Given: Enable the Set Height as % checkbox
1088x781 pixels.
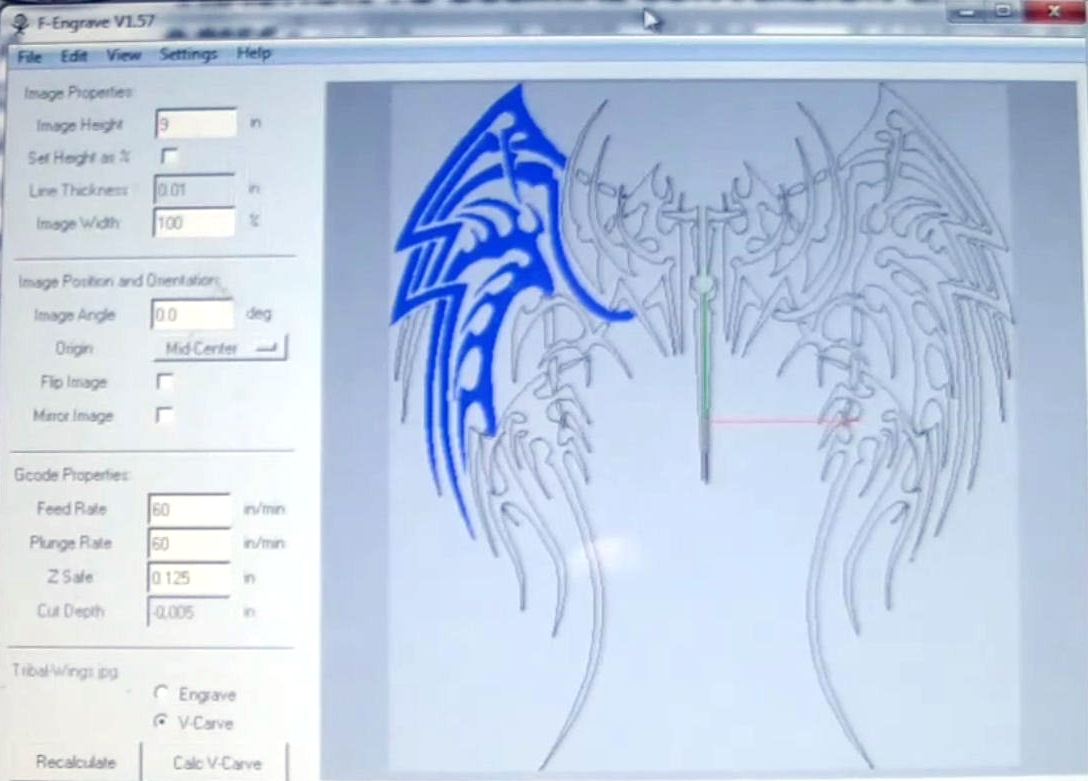Looking at the screenshot, I should 169,156.
